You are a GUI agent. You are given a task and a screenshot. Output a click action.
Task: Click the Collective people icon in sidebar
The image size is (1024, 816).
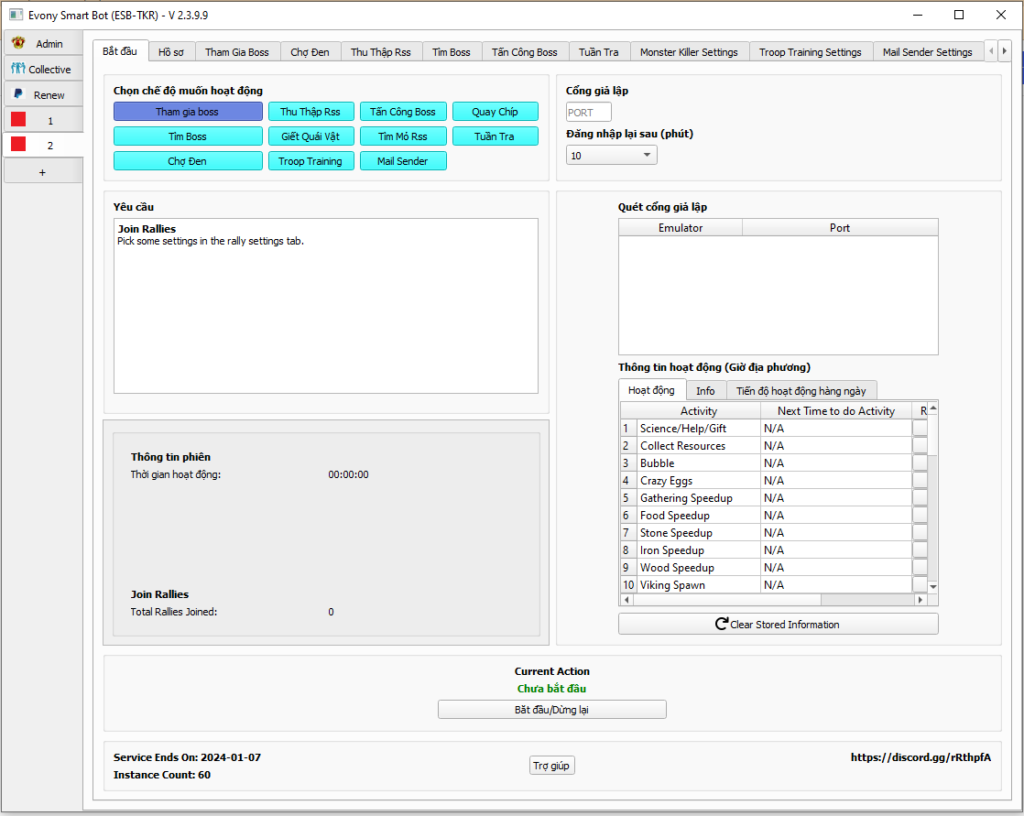18,69
